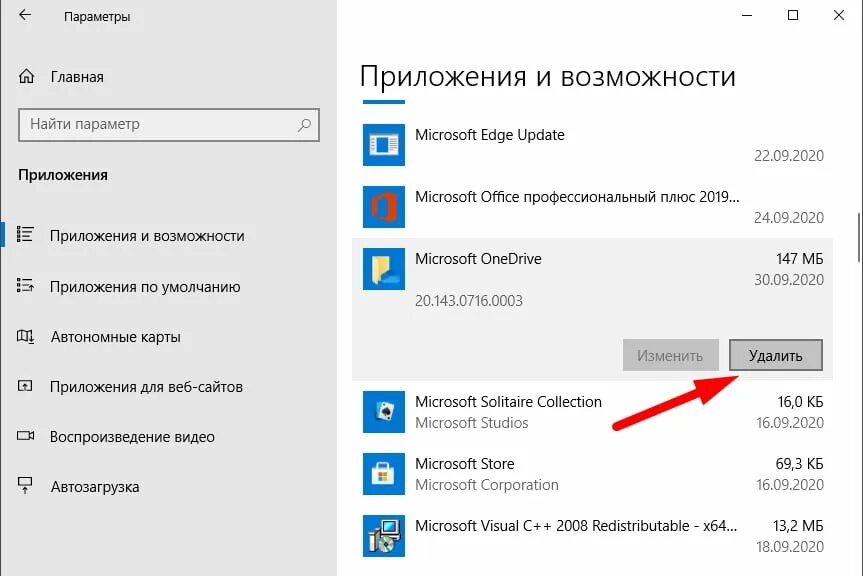The height and width of the screenshot is (576, 863).
Task: Open the Главная home icon
Action: 26,76
